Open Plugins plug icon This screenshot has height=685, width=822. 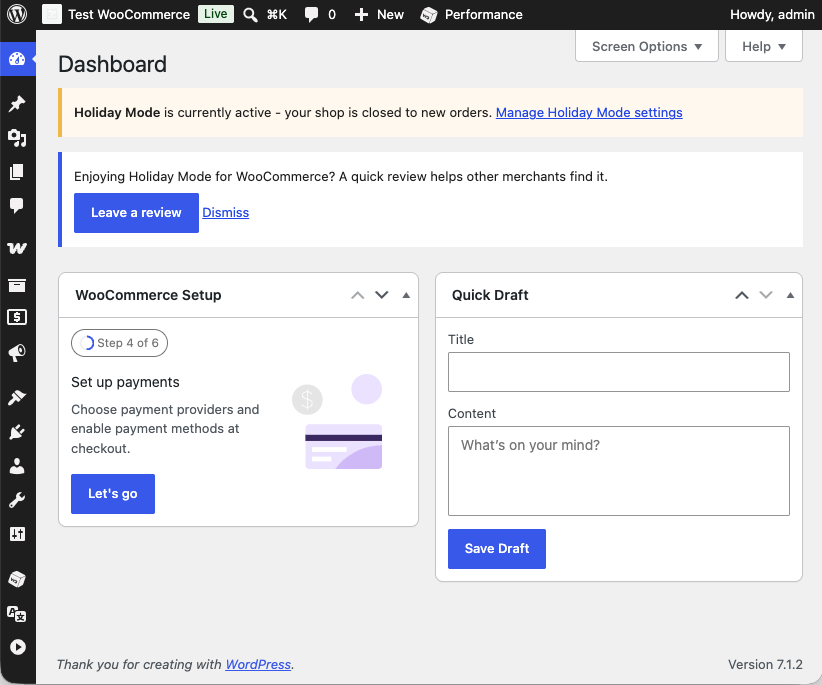point(17,432)
